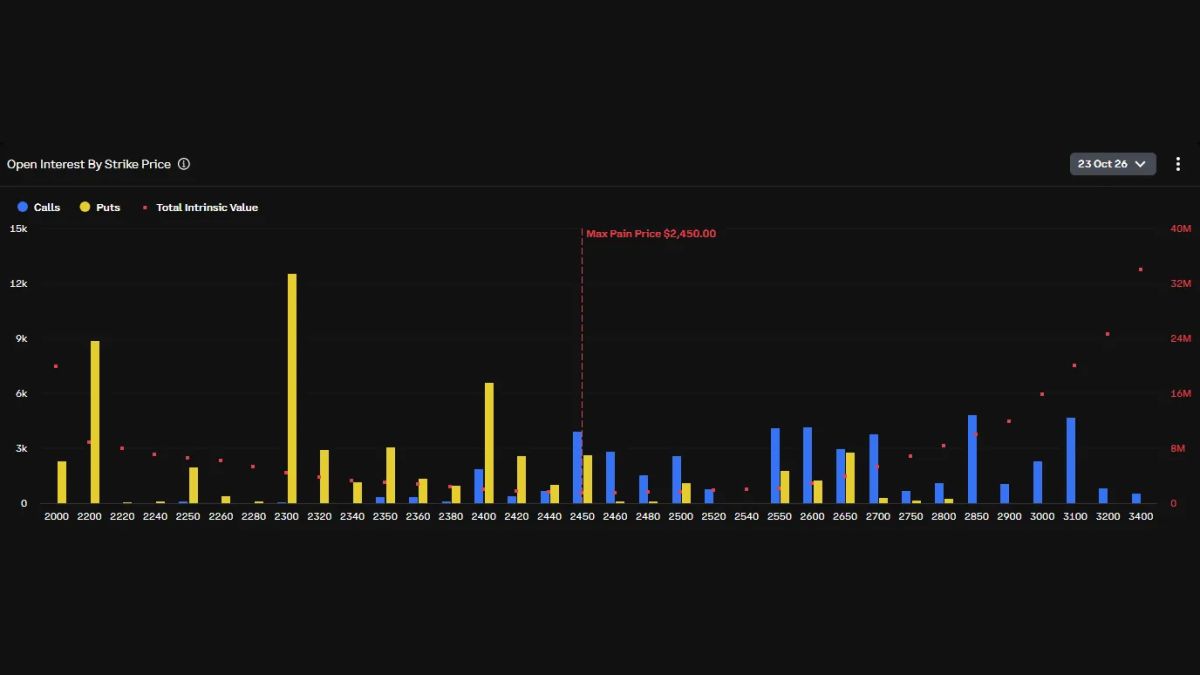This screenshot has width=1200, height=675.
Task: Click the 3100 strike axis label
Action: coord(1075,516)
